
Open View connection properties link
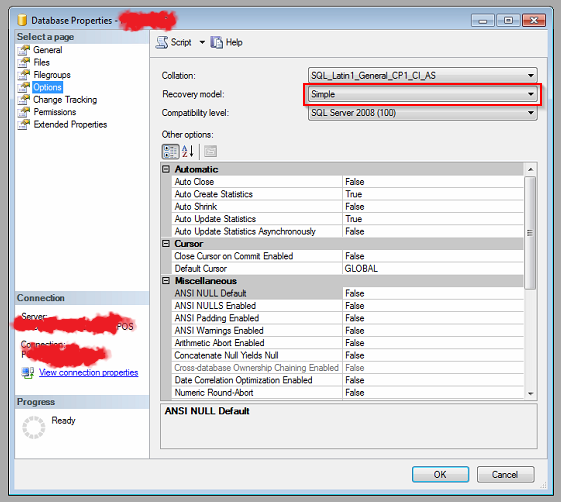point(88,372)
